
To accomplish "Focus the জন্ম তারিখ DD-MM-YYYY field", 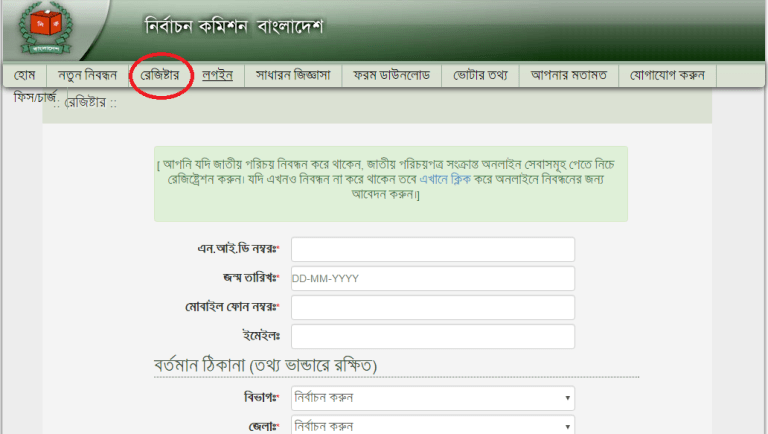I will 433,278.
